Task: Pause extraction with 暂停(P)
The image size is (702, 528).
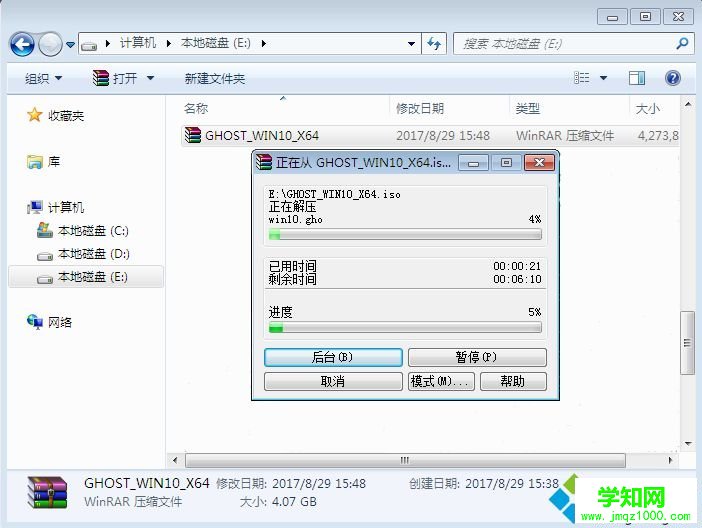Action: pyautogui.click(x=477, y=357)
